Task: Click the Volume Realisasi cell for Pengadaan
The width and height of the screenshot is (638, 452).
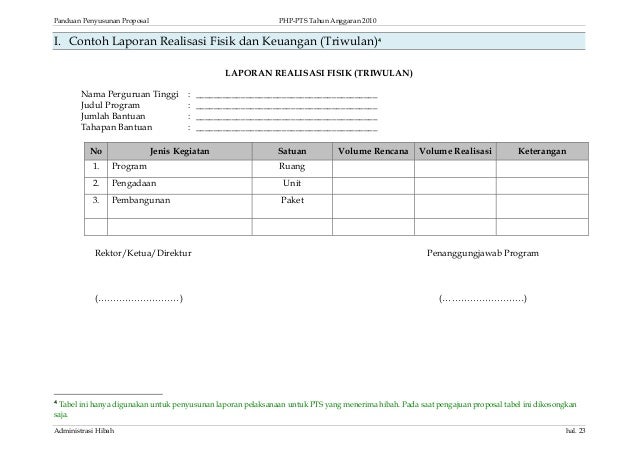Action: coord(455,186)
